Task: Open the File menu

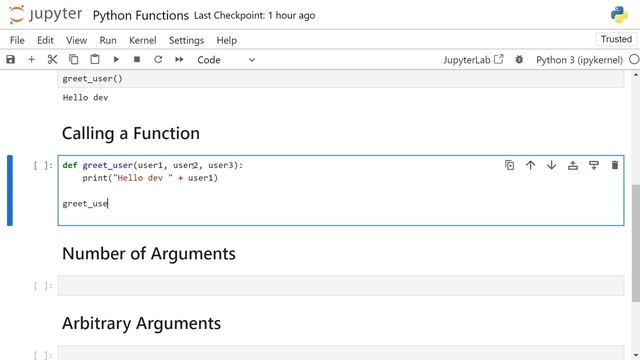Action: click(x=17, y=40)
